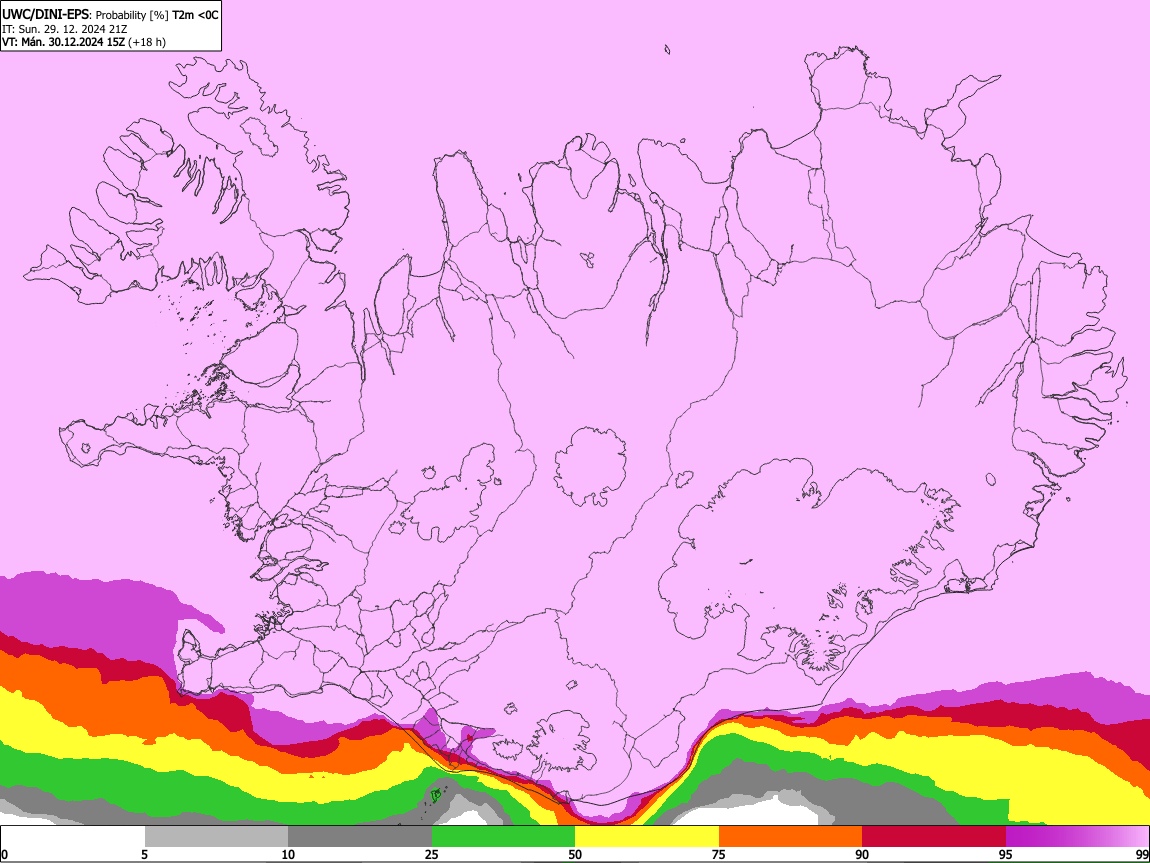Screen dimensions: 1150x863
Task: Click the legend tick label '99'
Action: click(x=1141, y=854)
